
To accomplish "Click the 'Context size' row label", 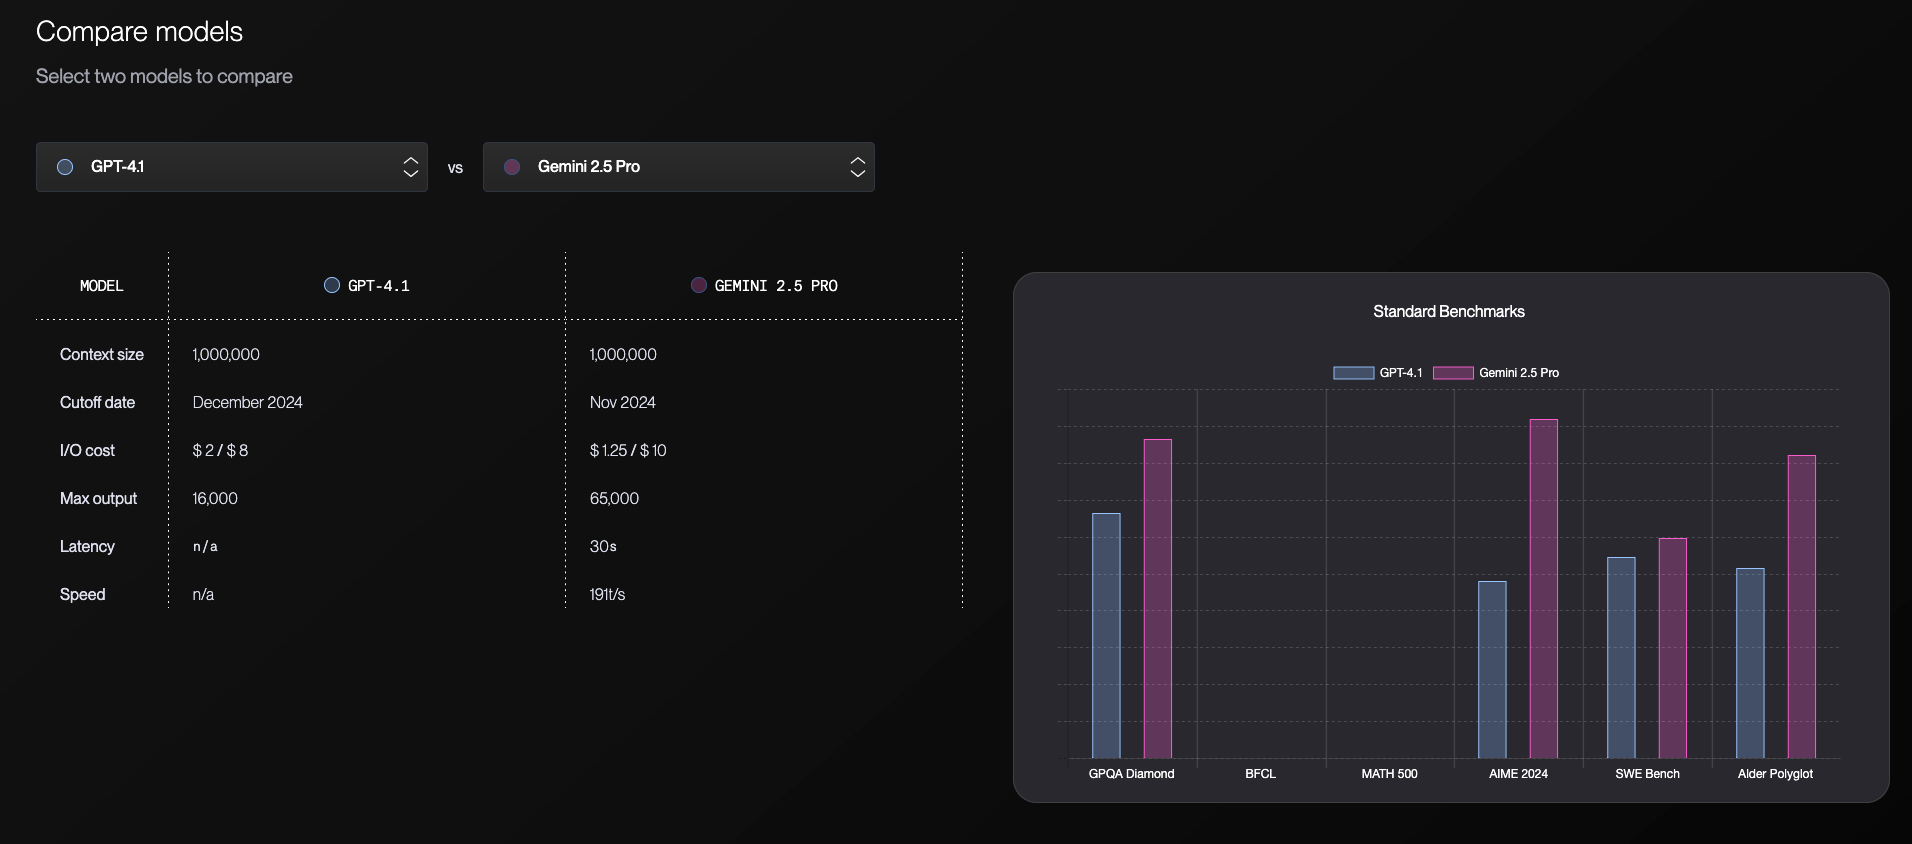I will coord(102,354).
